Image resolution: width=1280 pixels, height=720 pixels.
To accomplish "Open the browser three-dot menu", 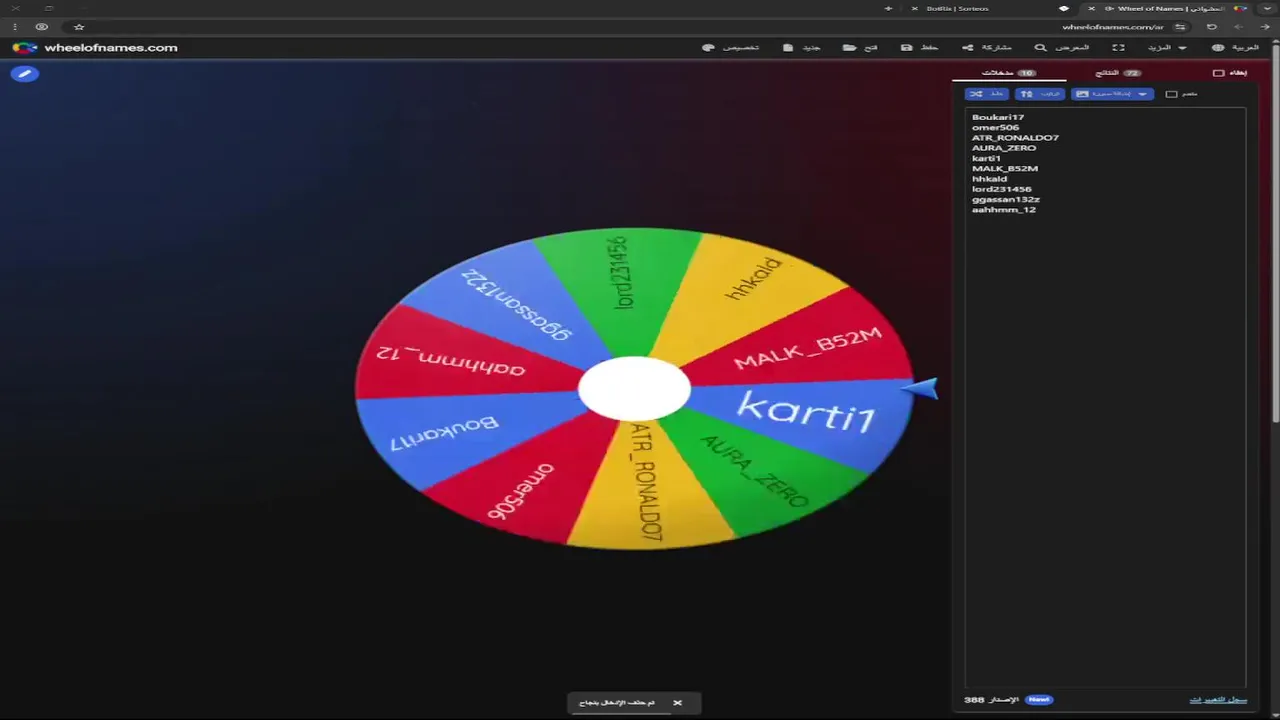I will (x=15, y=27).
